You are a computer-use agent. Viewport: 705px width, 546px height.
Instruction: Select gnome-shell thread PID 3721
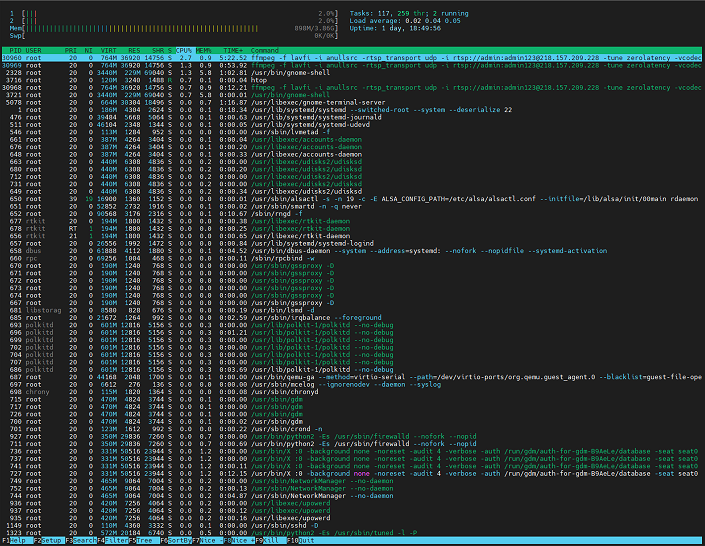pos(352,95)
